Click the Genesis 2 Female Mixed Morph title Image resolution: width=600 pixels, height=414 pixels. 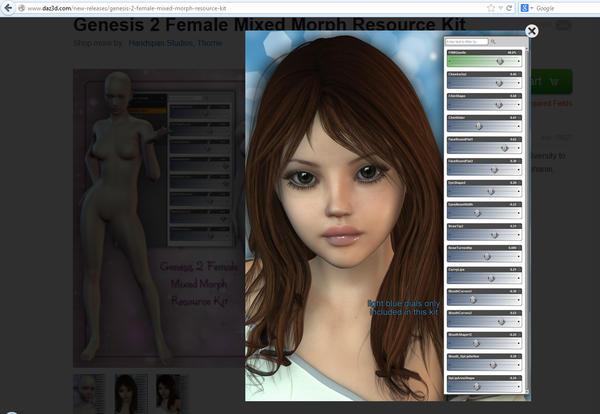click(x=269, y=24)
